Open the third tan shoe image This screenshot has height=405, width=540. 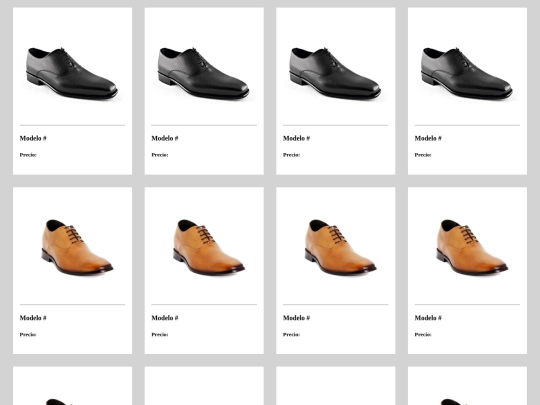(x=340, y=247)
